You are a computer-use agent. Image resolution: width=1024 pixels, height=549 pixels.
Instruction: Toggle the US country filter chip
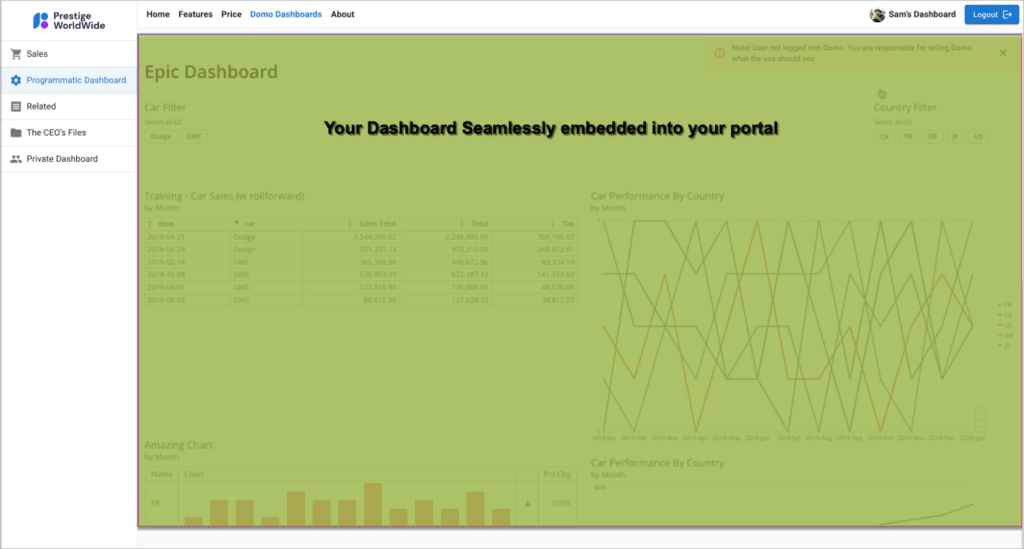tap(978, 136)
